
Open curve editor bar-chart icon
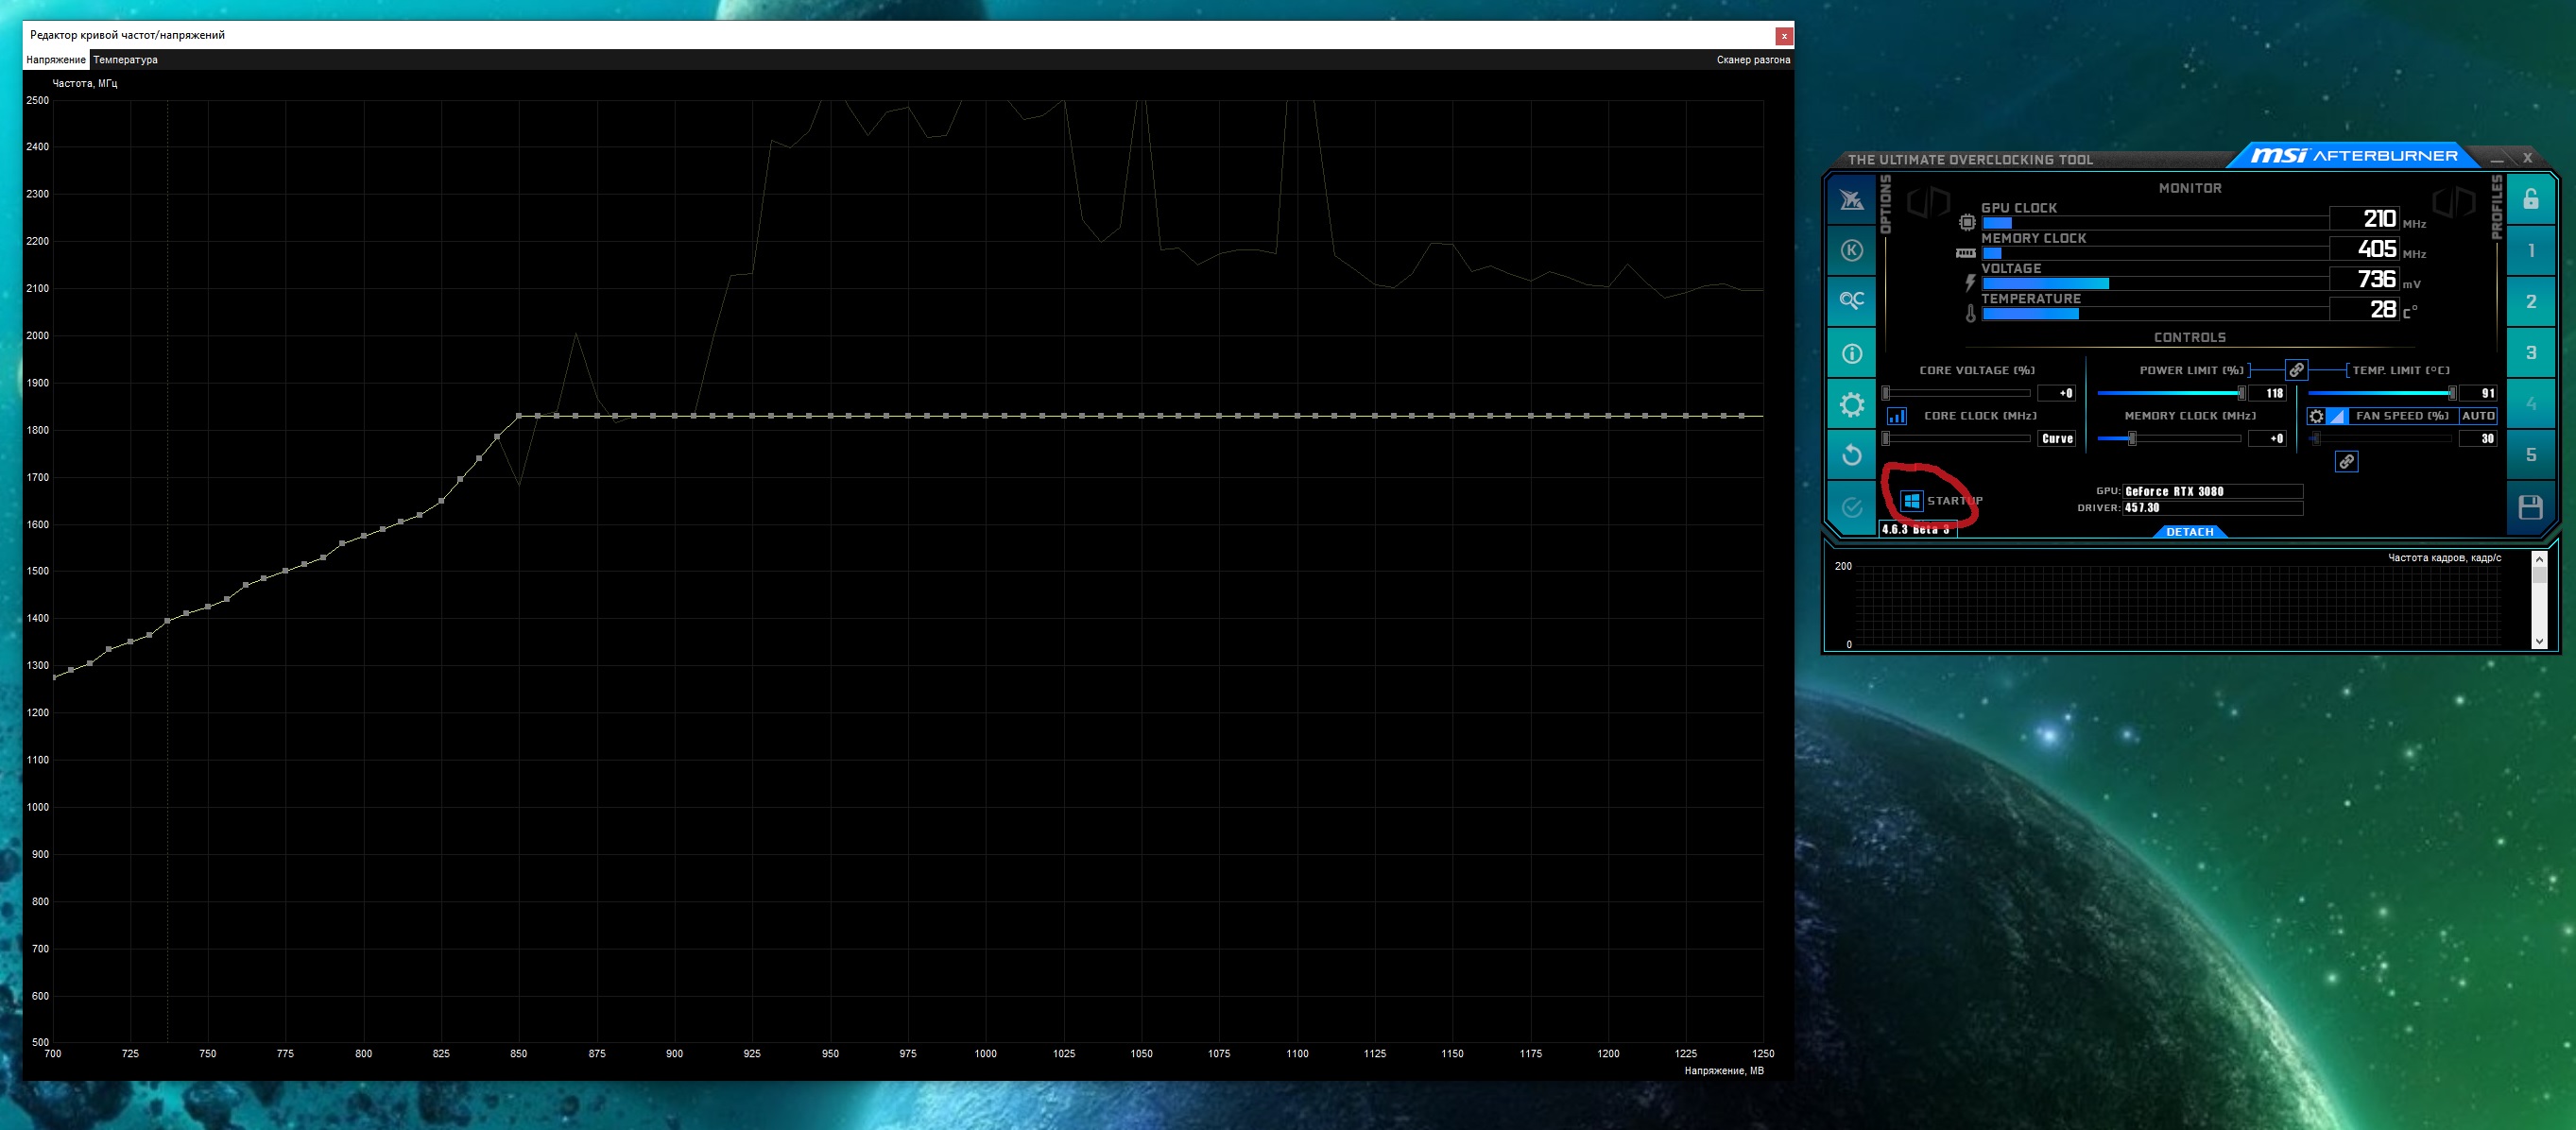[1896, 416]
